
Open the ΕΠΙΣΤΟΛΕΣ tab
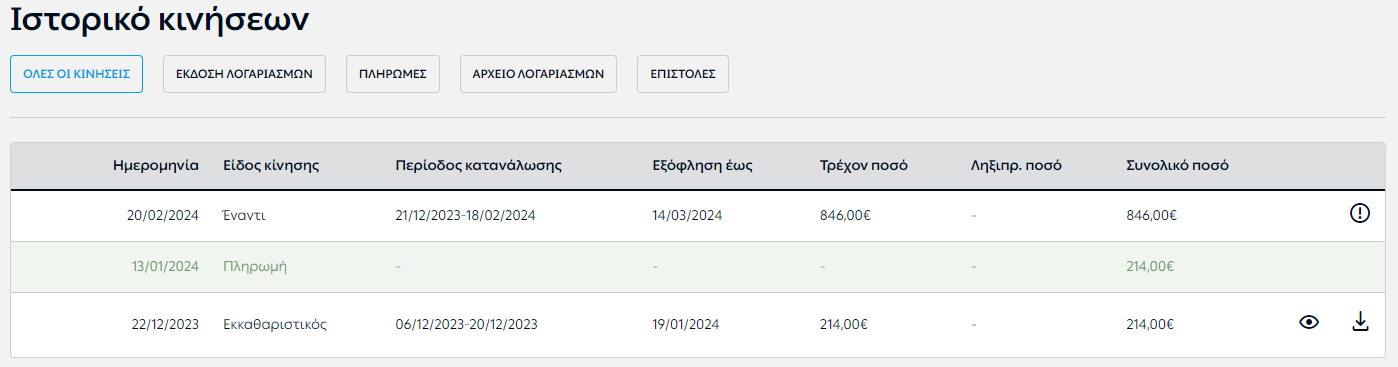click(683, 74)
